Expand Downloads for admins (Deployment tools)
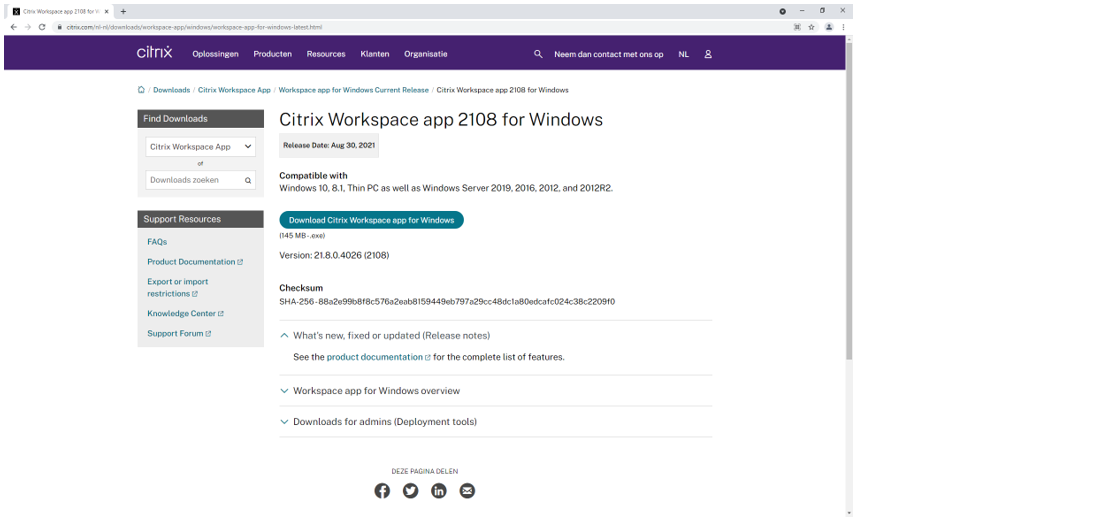 click(x=384, y=422)
